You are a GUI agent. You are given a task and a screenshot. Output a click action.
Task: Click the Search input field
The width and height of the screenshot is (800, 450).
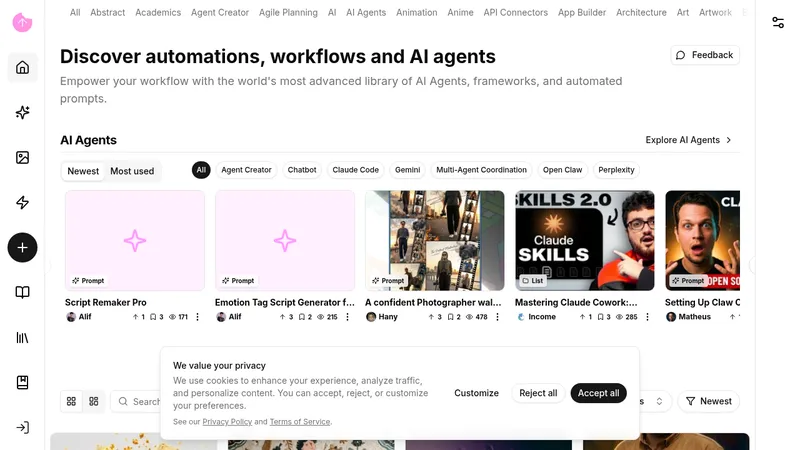coord(136,402)
